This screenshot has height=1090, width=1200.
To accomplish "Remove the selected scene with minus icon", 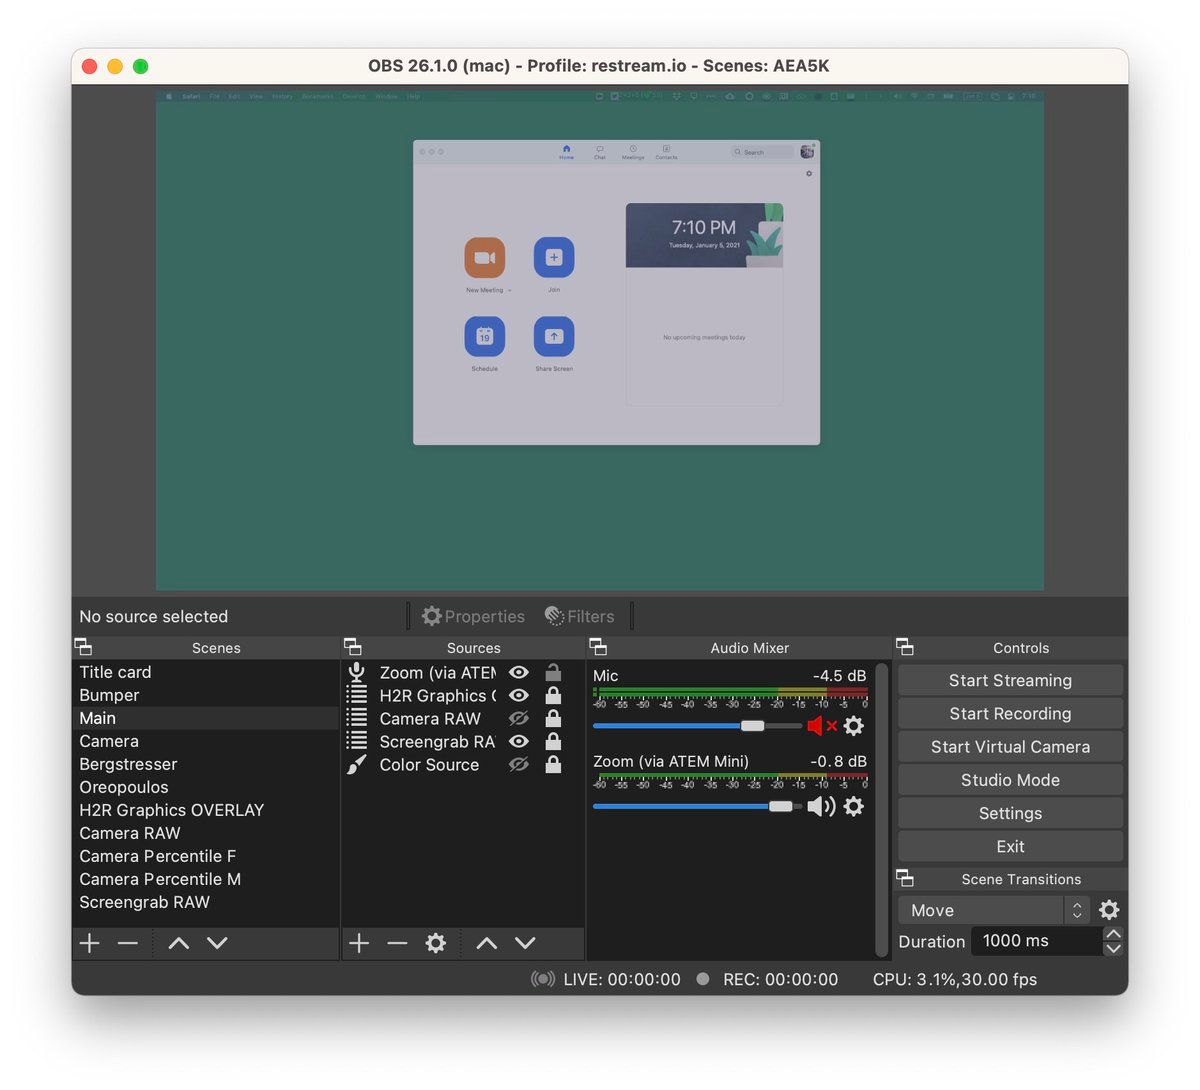I will click(x=127, y=943).
